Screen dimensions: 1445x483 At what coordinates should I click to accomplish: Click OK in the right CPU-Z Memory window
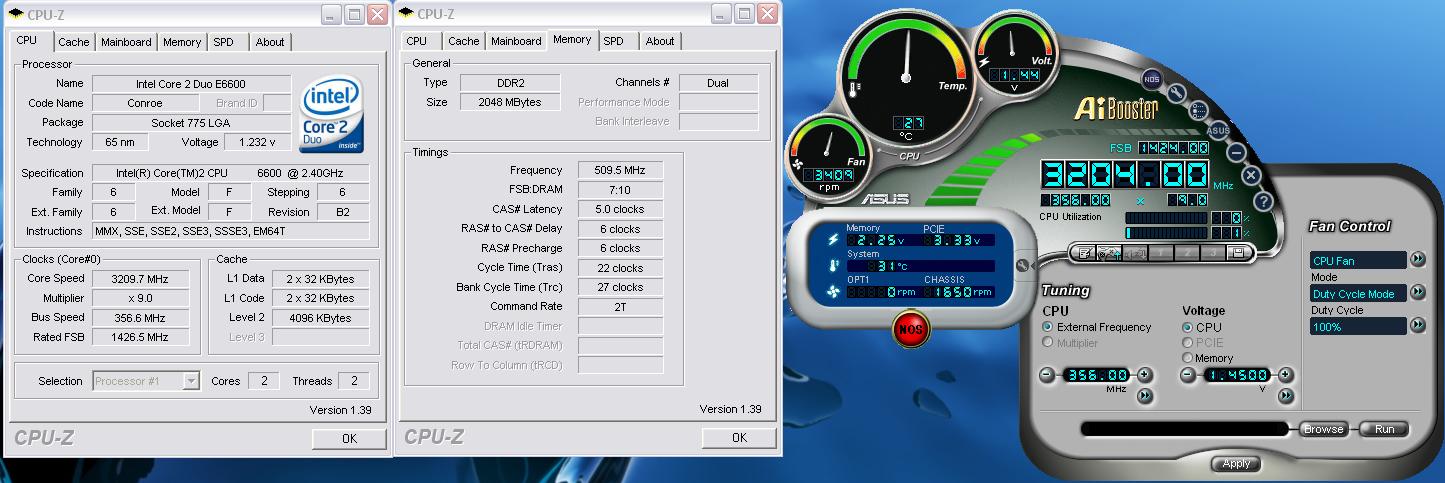click(739, 437)
